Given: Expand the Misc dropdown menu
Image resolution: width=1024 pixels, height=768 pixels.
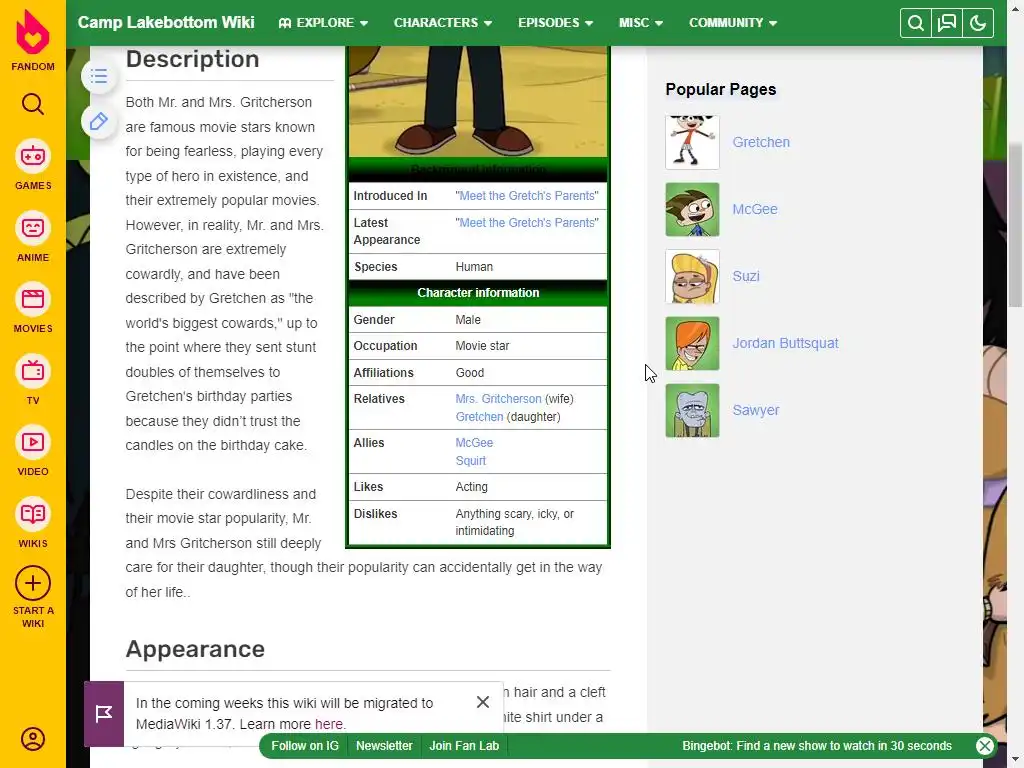Looking at the screenshot, I should click(x=641, y=23).
